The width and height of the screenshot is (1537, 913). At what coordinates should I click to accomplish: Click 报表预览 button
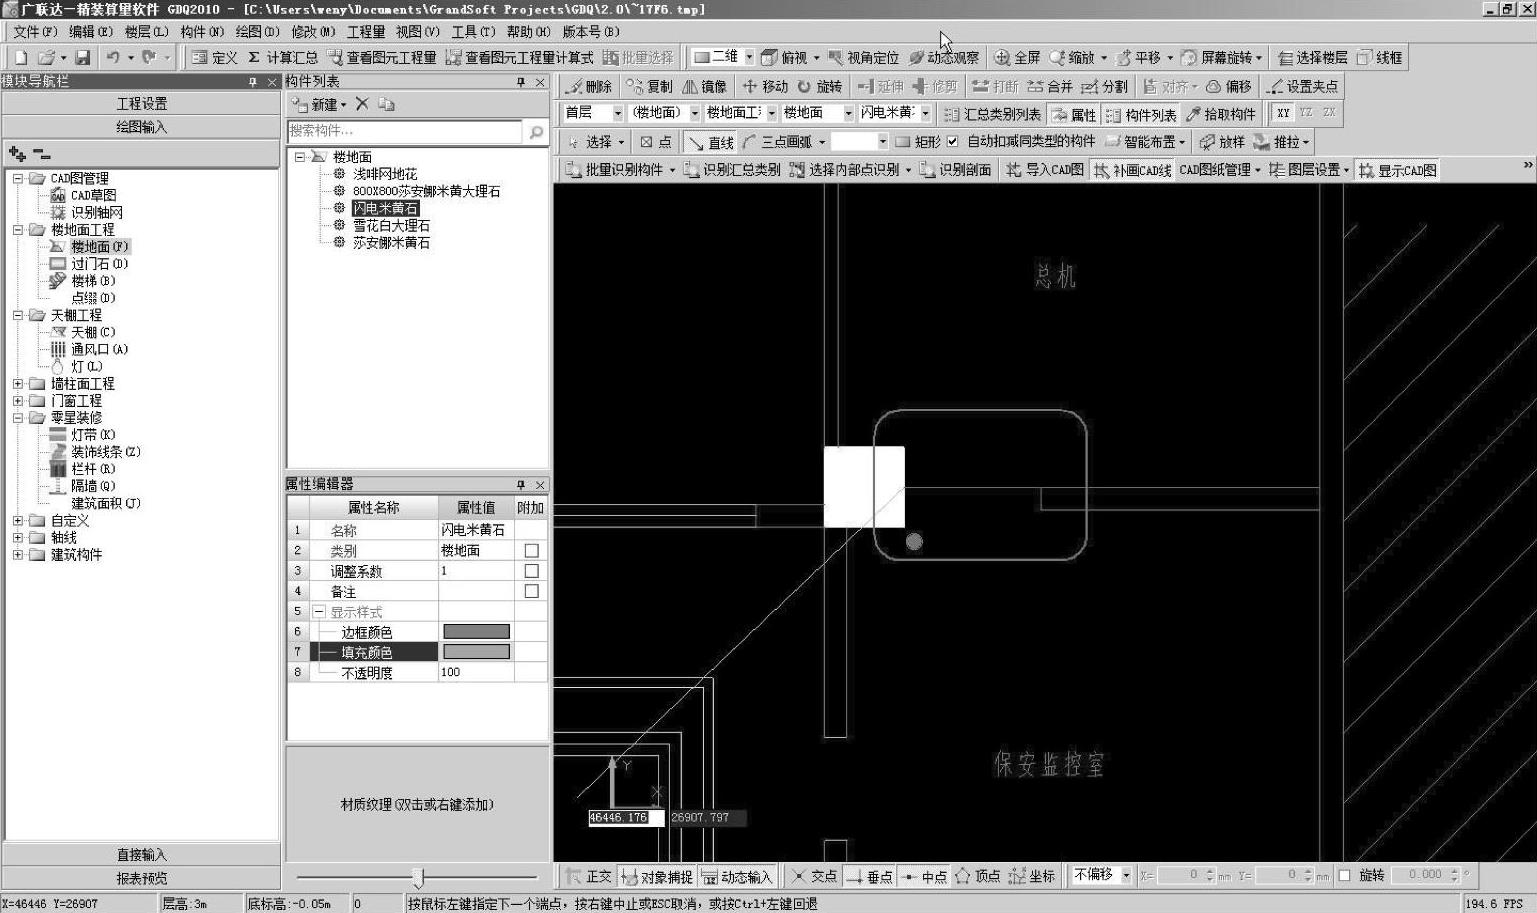[141, 878]
